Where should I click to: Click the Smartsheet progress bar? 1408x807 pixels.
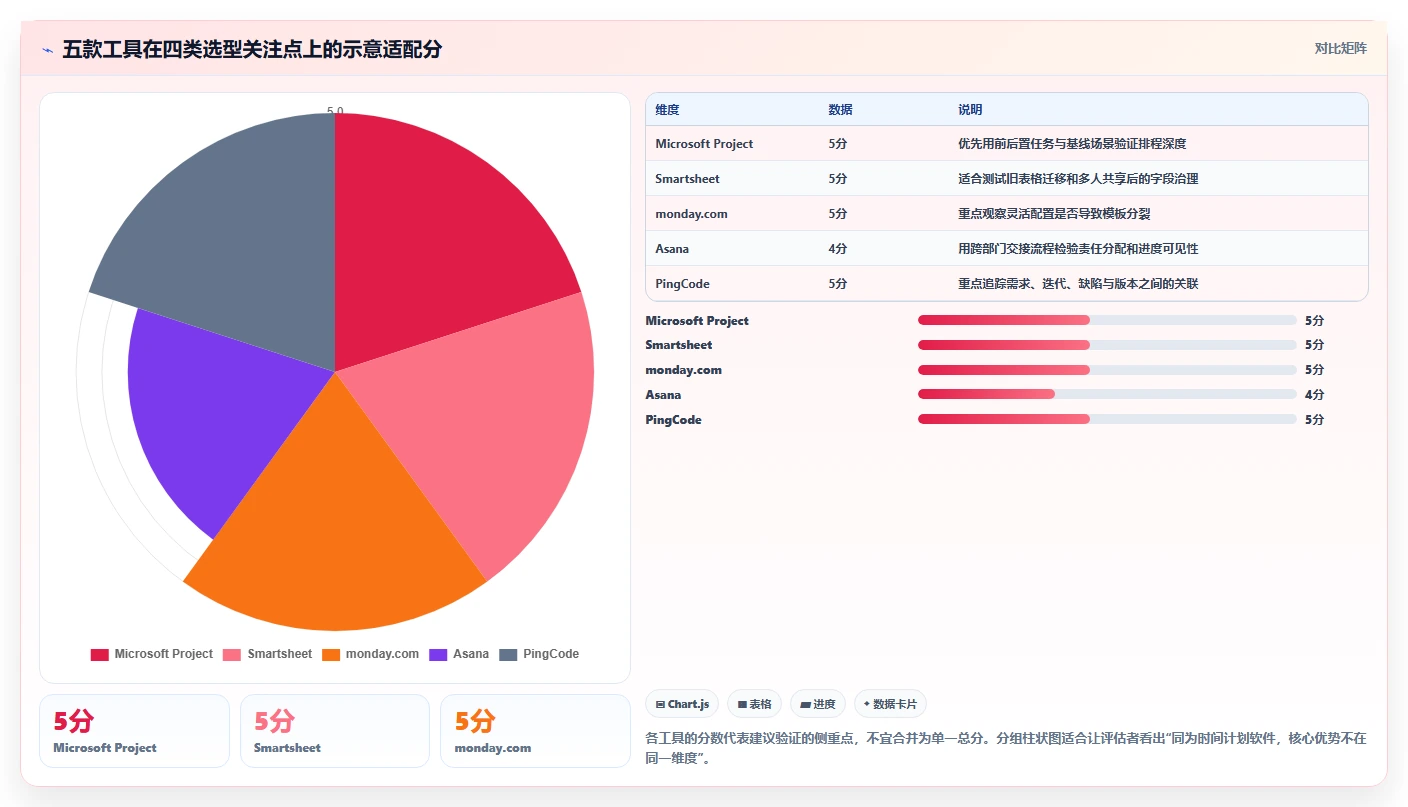coord(1107,345)
